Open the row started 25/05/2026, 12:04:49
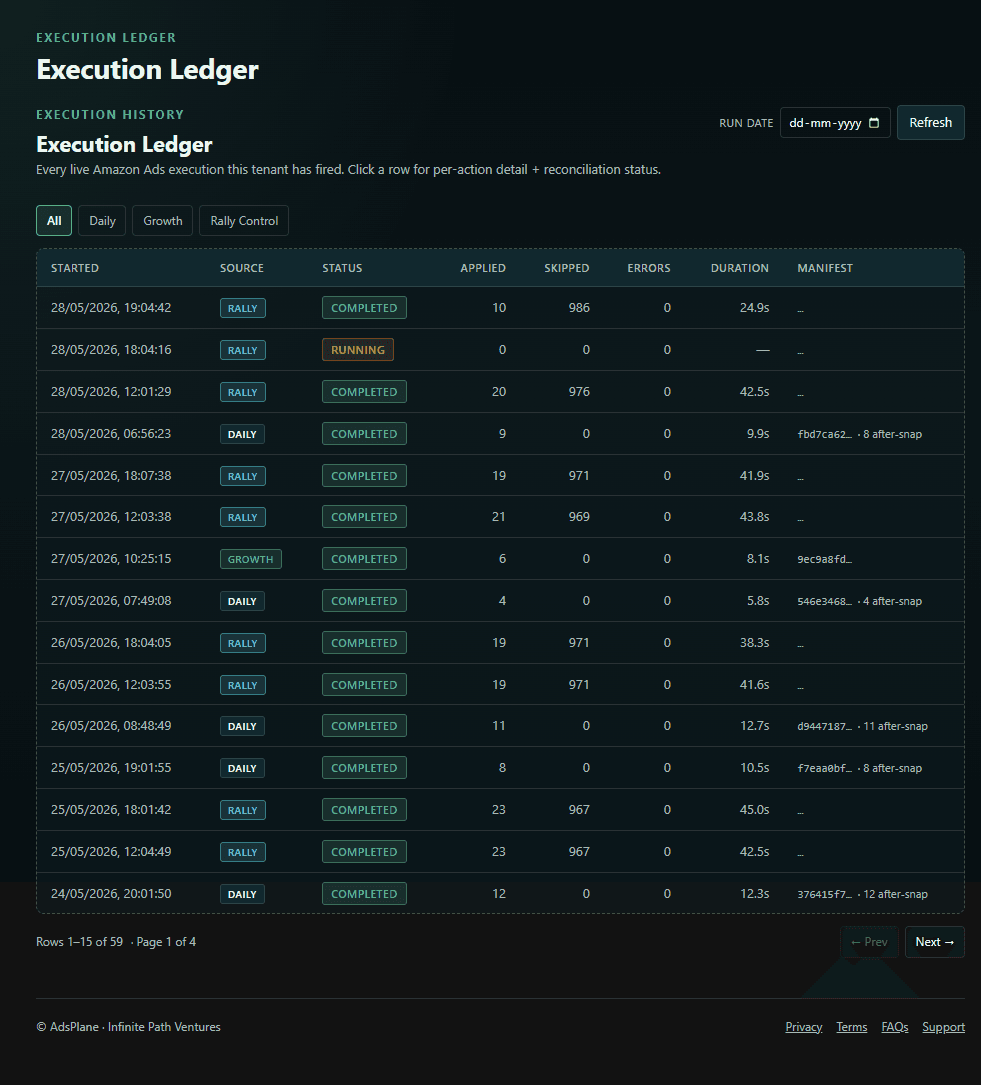 (x=500, y=852)
